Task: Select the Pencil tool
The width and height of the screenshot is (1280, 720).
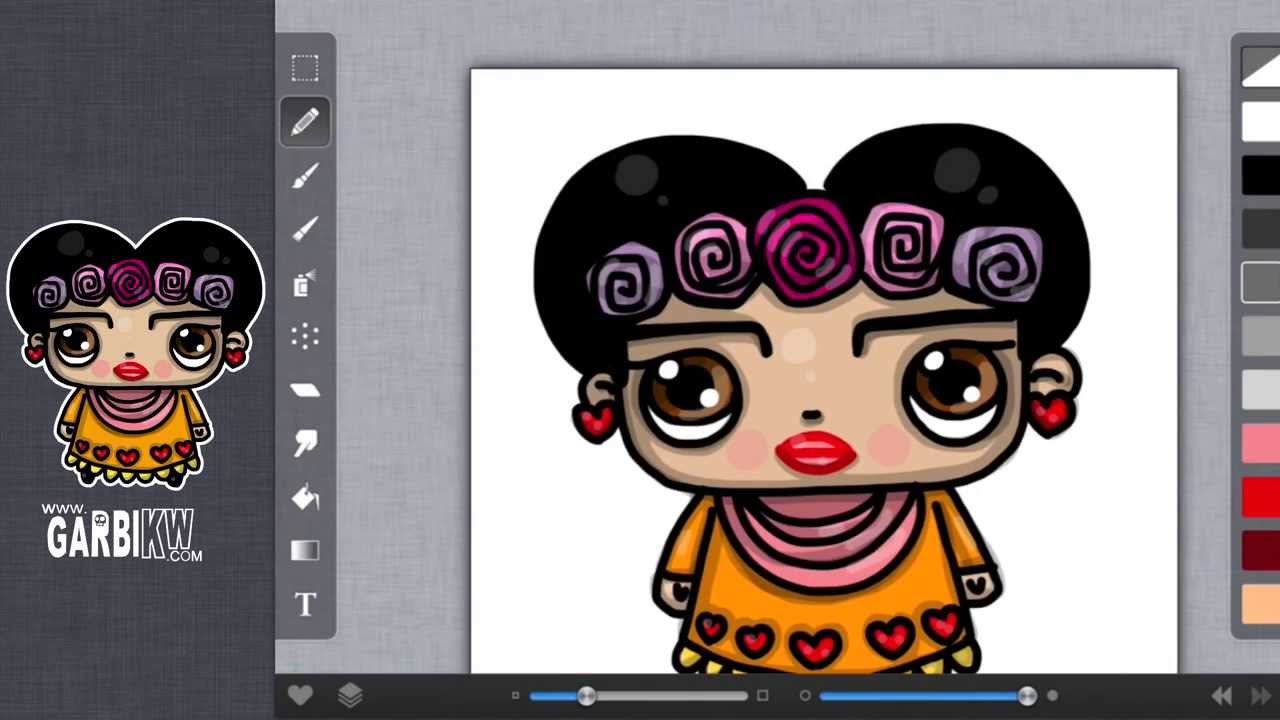Action: [305, 122]
